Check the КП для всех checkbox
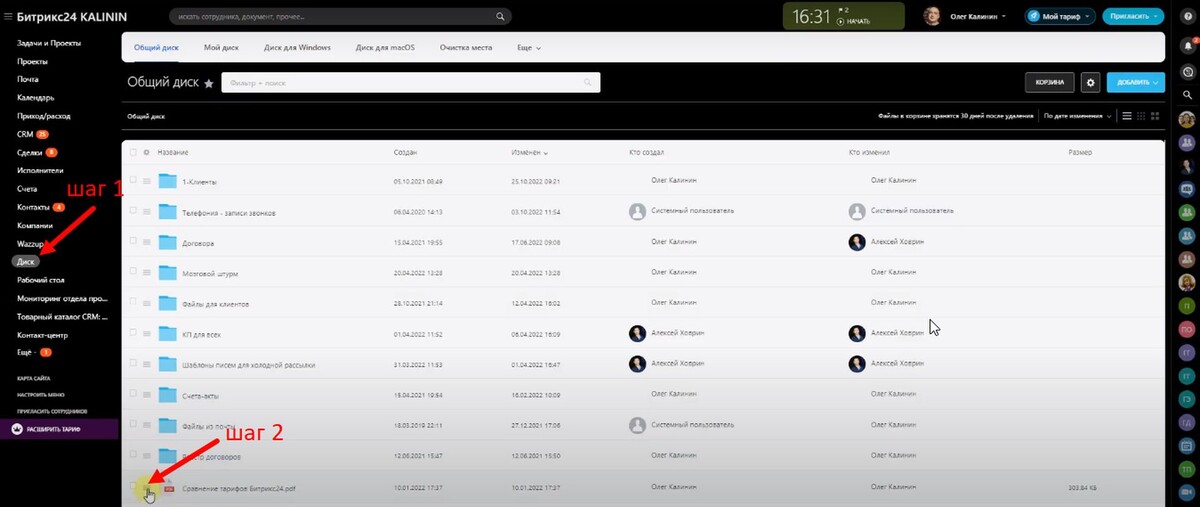The width and height of the screenshot is (1200, 507). (x=132, y=333)
